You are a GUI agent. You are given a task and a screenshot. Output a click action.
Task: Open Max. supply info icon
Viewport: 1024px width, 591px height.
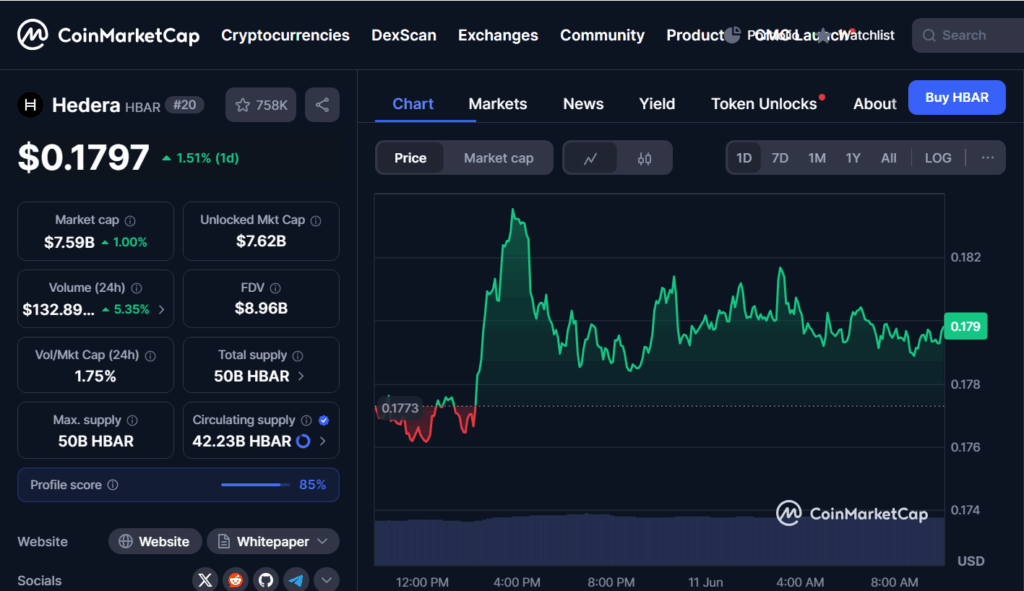pyautogui.click(x=132, y=421)
